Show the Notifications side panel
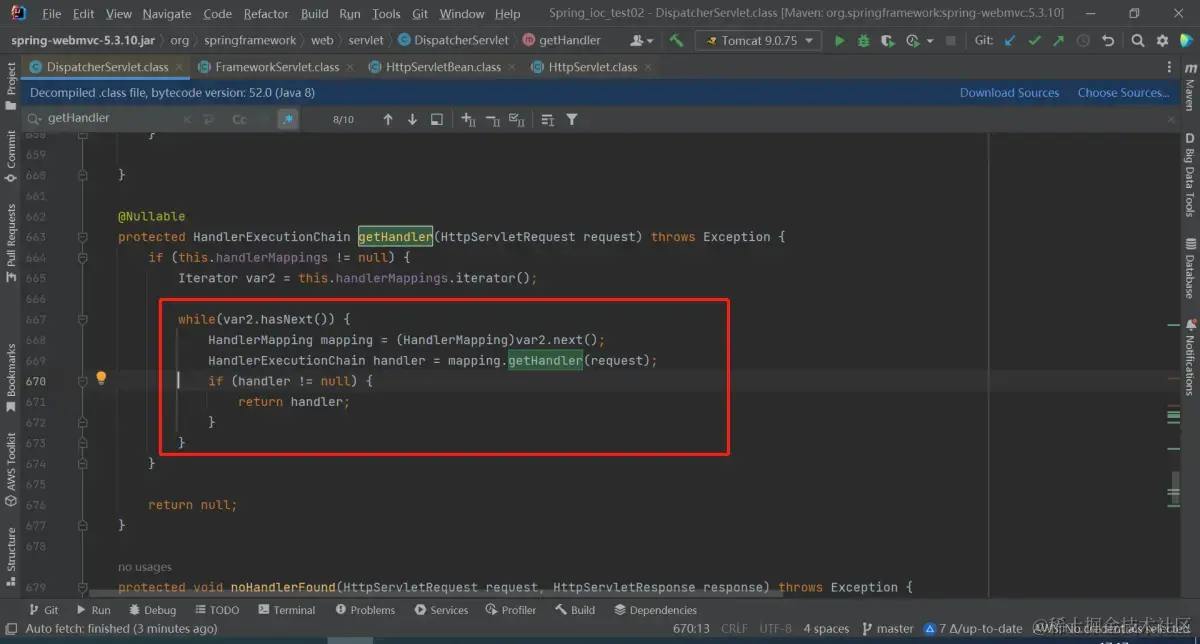The width and height of the screenshot is (1200, 644). (x=1190, y=357)
